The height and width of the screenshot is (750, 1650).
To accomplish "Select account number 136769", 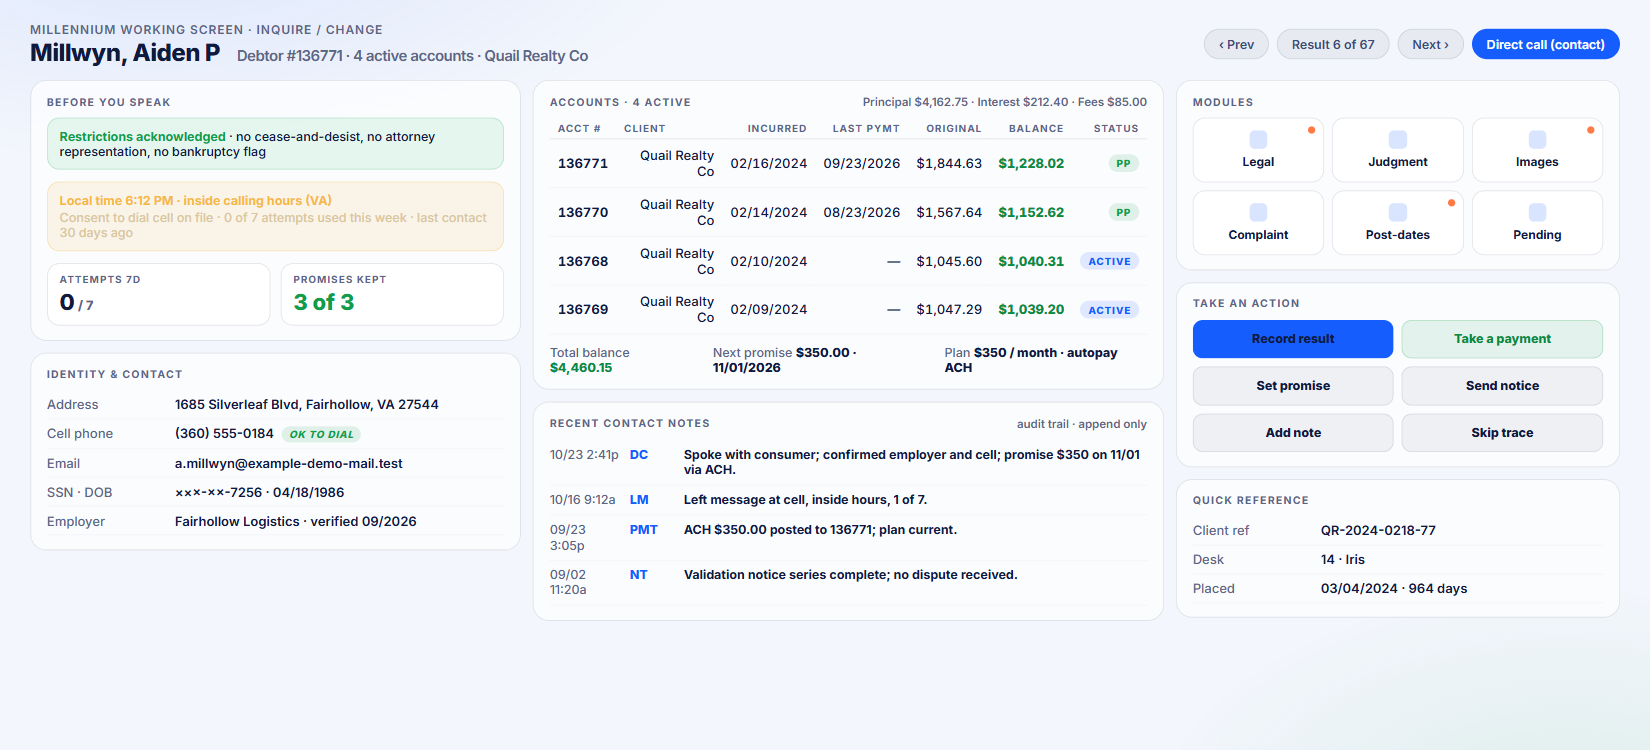I will pyautogui.click(x=583, y=310).
